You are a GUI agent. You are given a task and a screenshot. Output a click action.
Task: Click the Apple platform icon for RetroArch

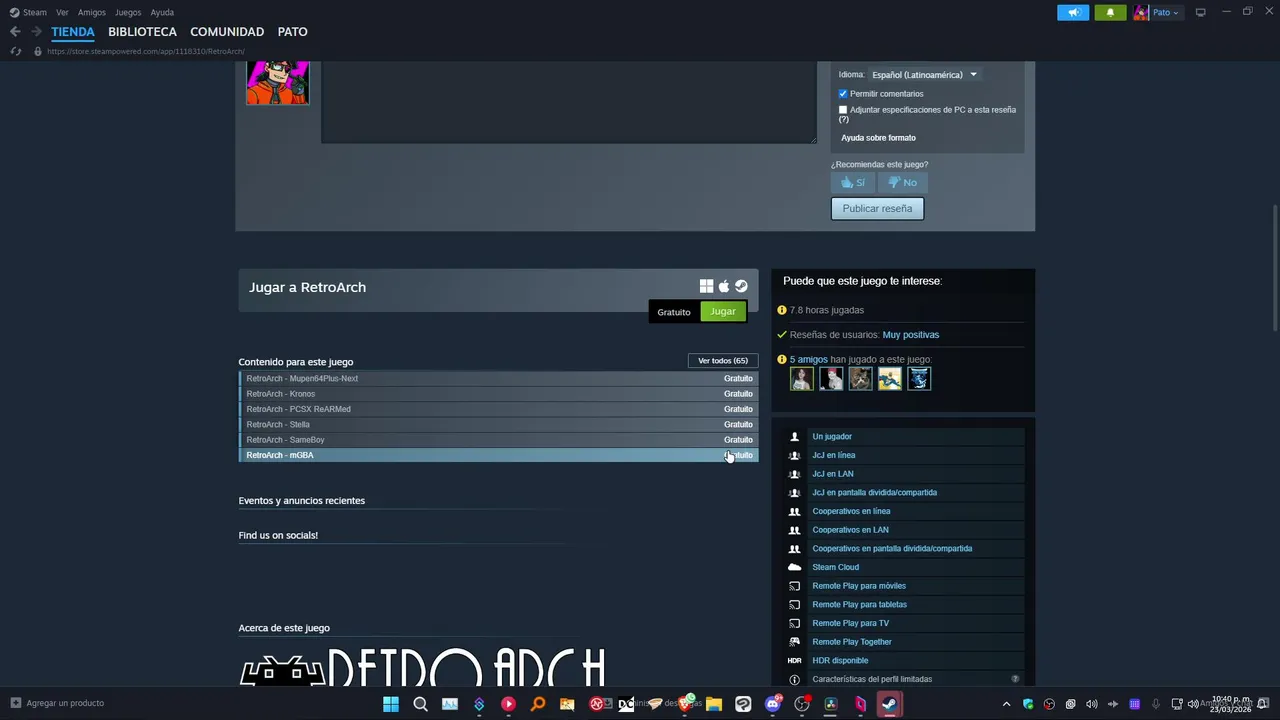724,286
